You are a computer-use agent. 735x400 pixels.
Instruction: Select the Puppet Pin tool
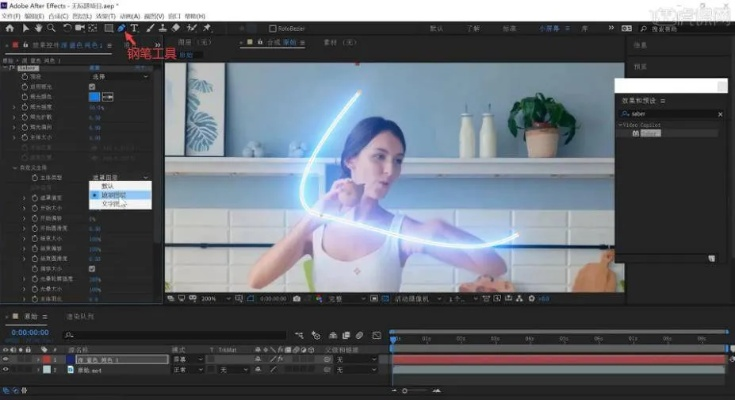pos(206,28)
